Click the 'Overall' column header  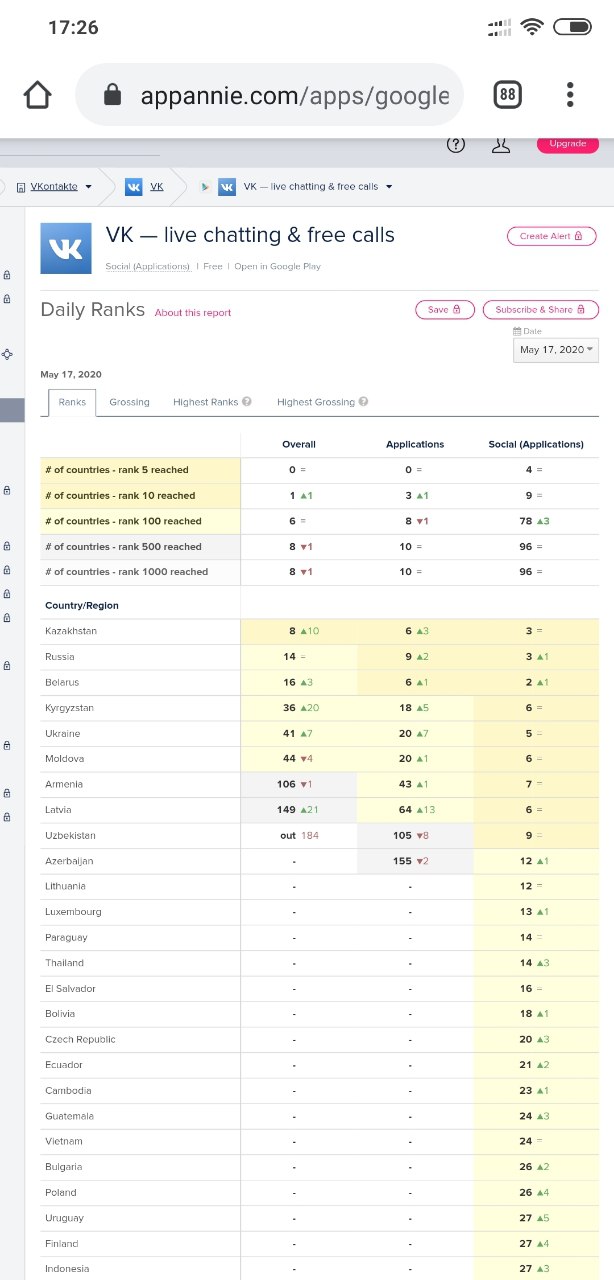pyautogui.click(x=299, y=444)
